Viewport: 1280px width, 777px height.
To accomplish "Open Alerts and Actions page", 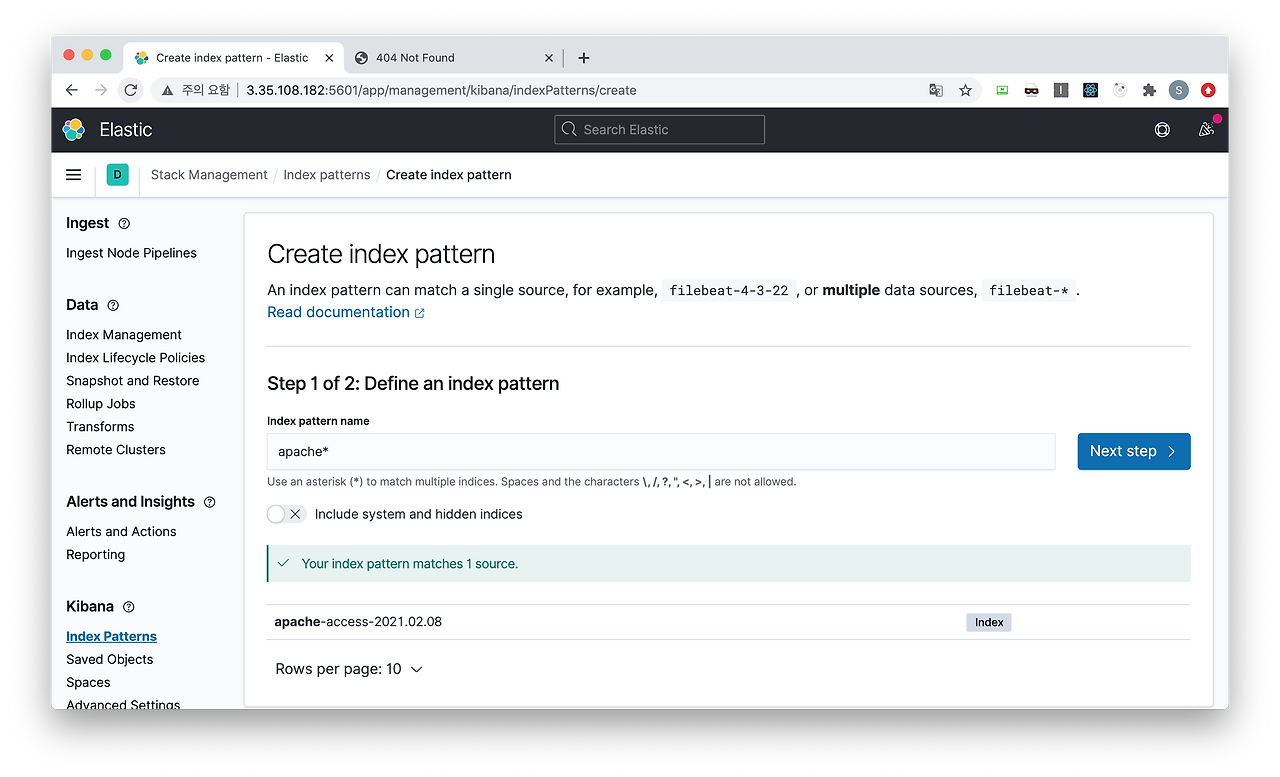I will [x=121, y=532].
